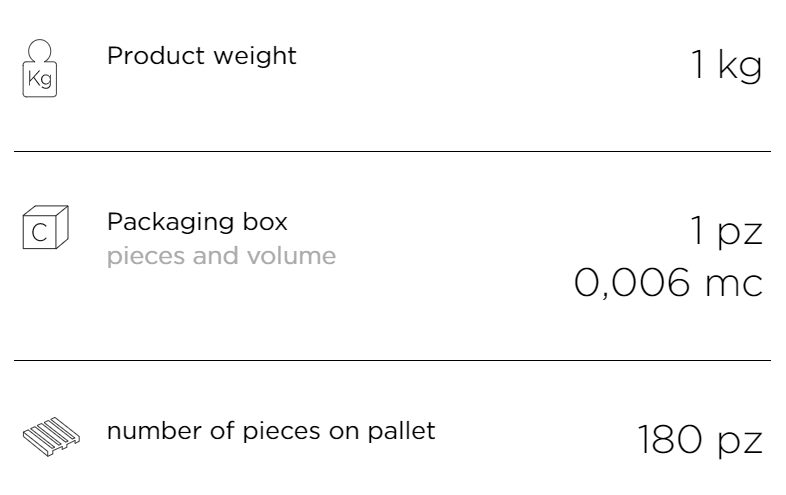The height and width of the screenshot is (495, 786).
Task: Click the Kg weight icon
Action: [x=40, y=68]
